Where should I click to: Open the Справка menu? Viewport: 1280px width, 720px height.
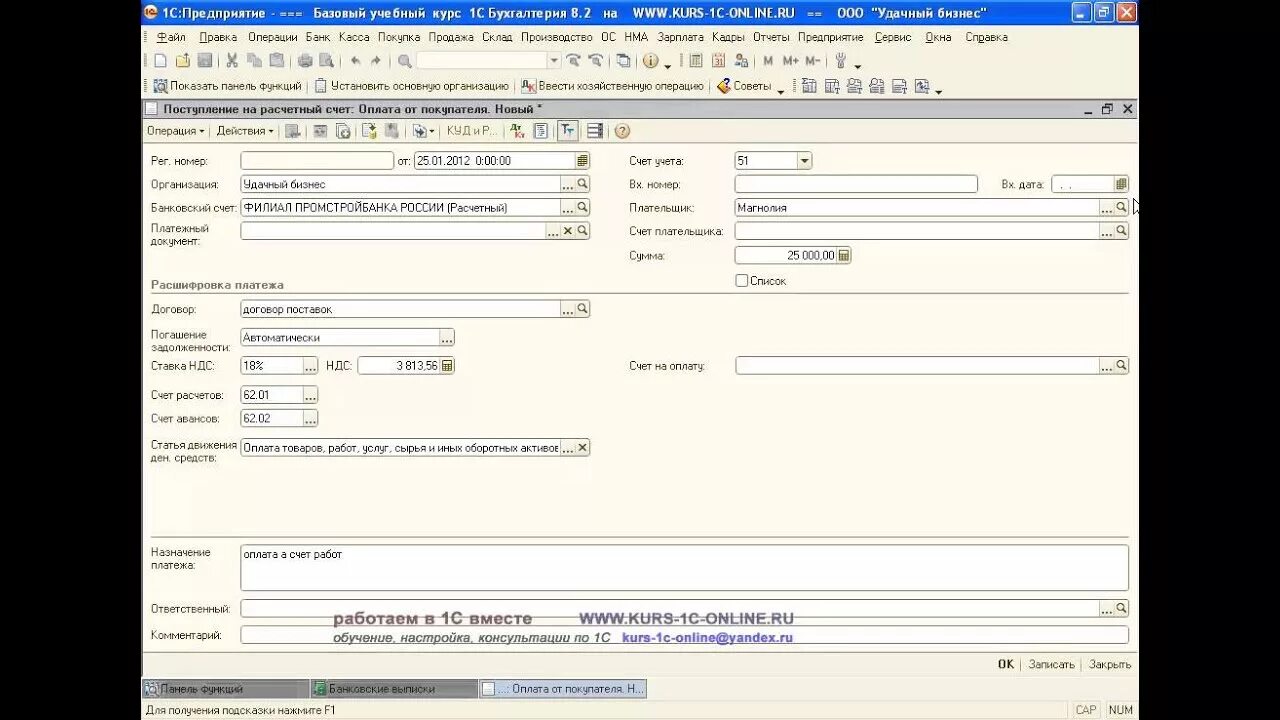[987, 37]
